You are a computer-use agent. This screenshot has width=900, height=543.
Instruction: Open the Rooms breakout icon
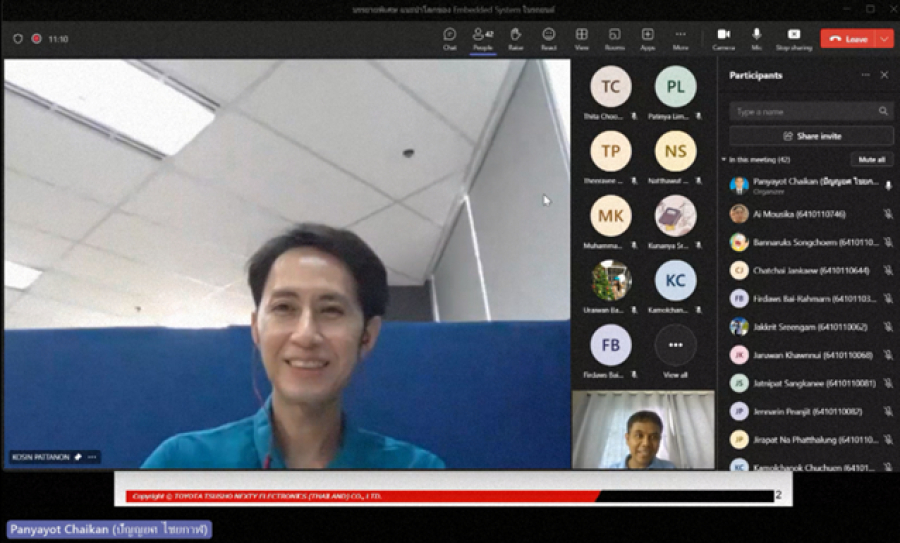pyautogui.click(x=615, y=37)
